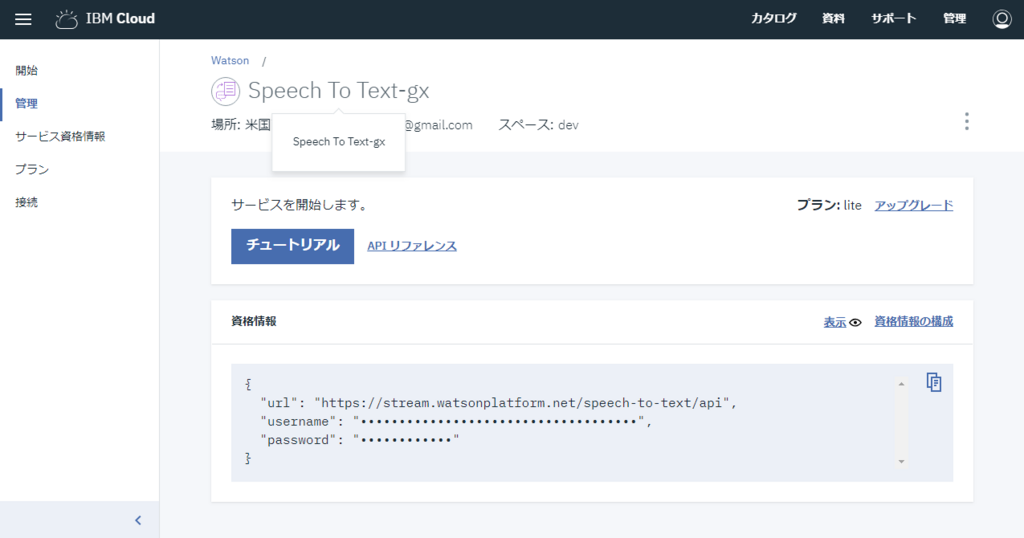Select プラン in the sidebar

(32, 169)
